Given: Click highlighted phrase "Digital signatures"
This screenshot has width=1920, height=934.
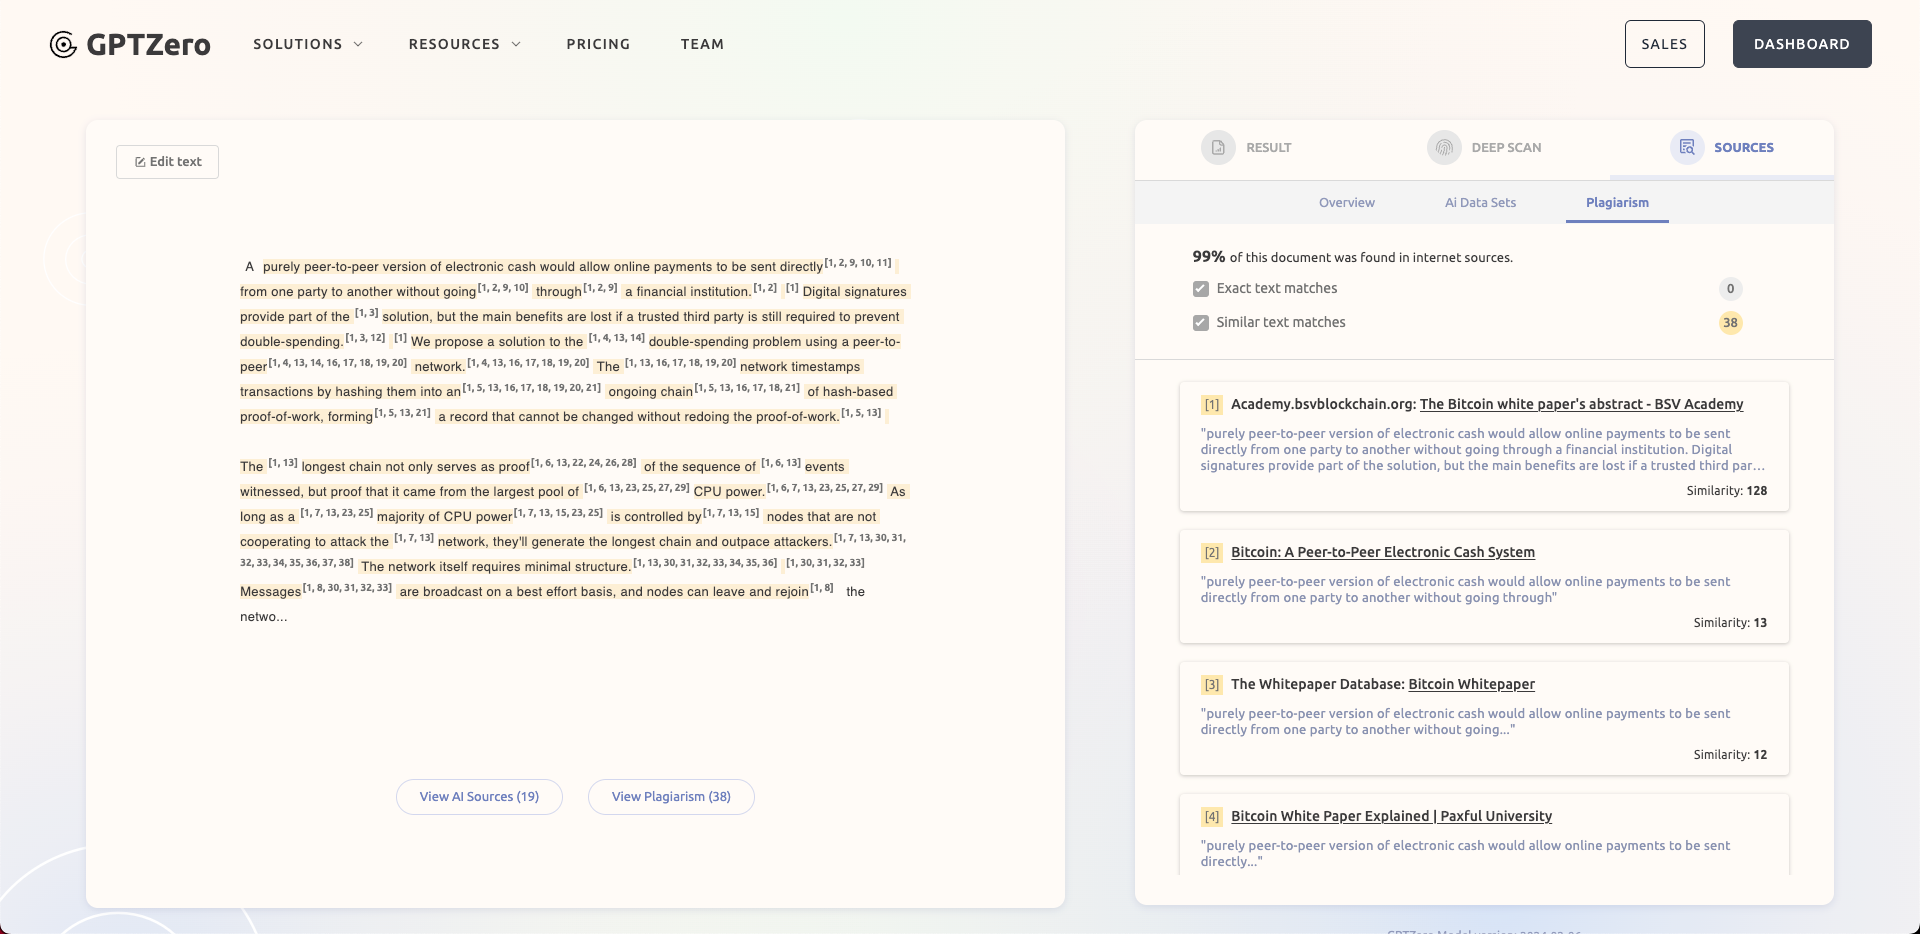Looking at the screenshot, I should [854, 292].
